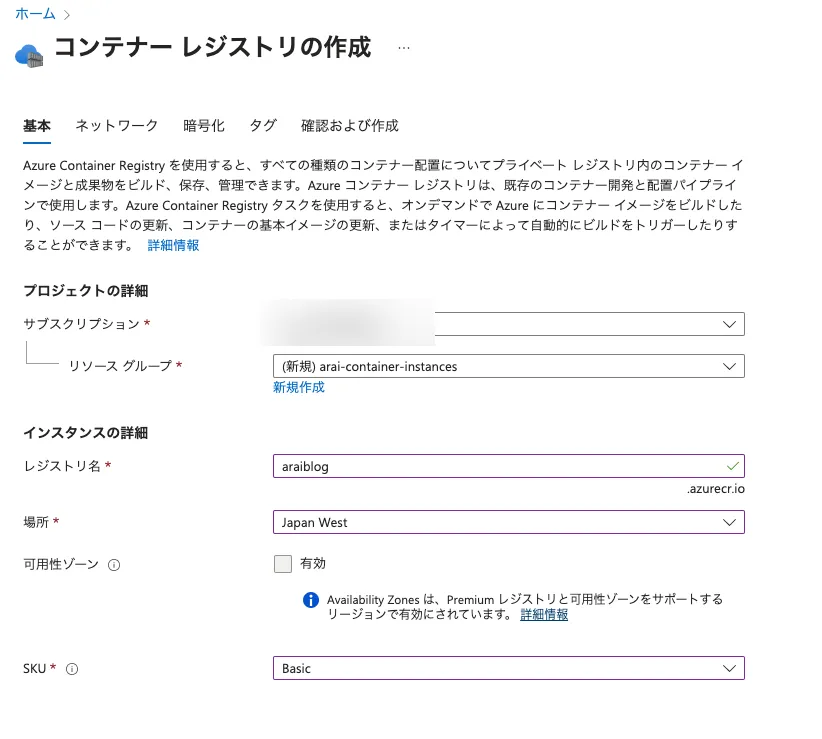Enable the 可用性ゾーン 有効 checkbox
Screen dimensions: 822x739
pyautogui.click(x=283, y=564)
